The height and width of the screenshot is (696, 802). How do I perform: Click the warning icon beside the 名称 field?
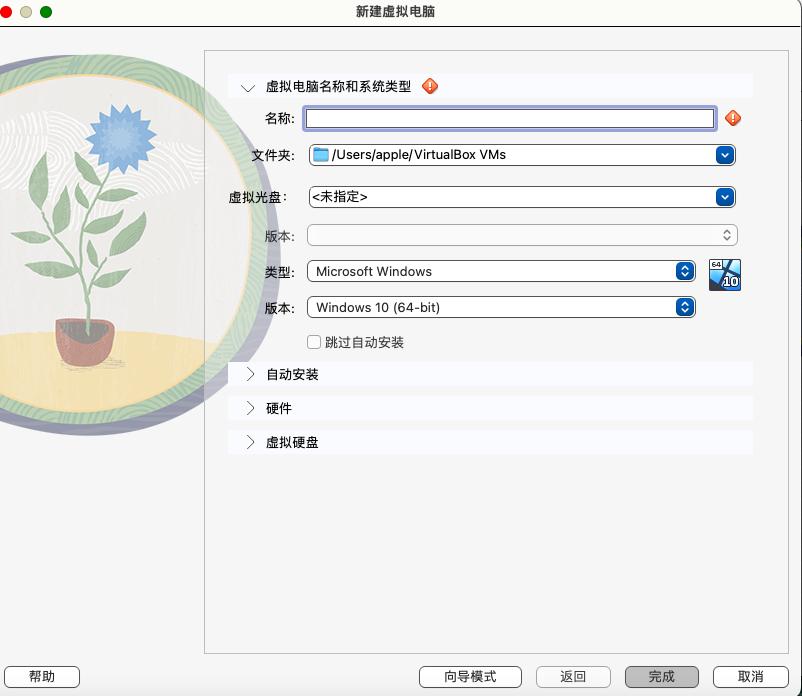(x=732, y=118)
